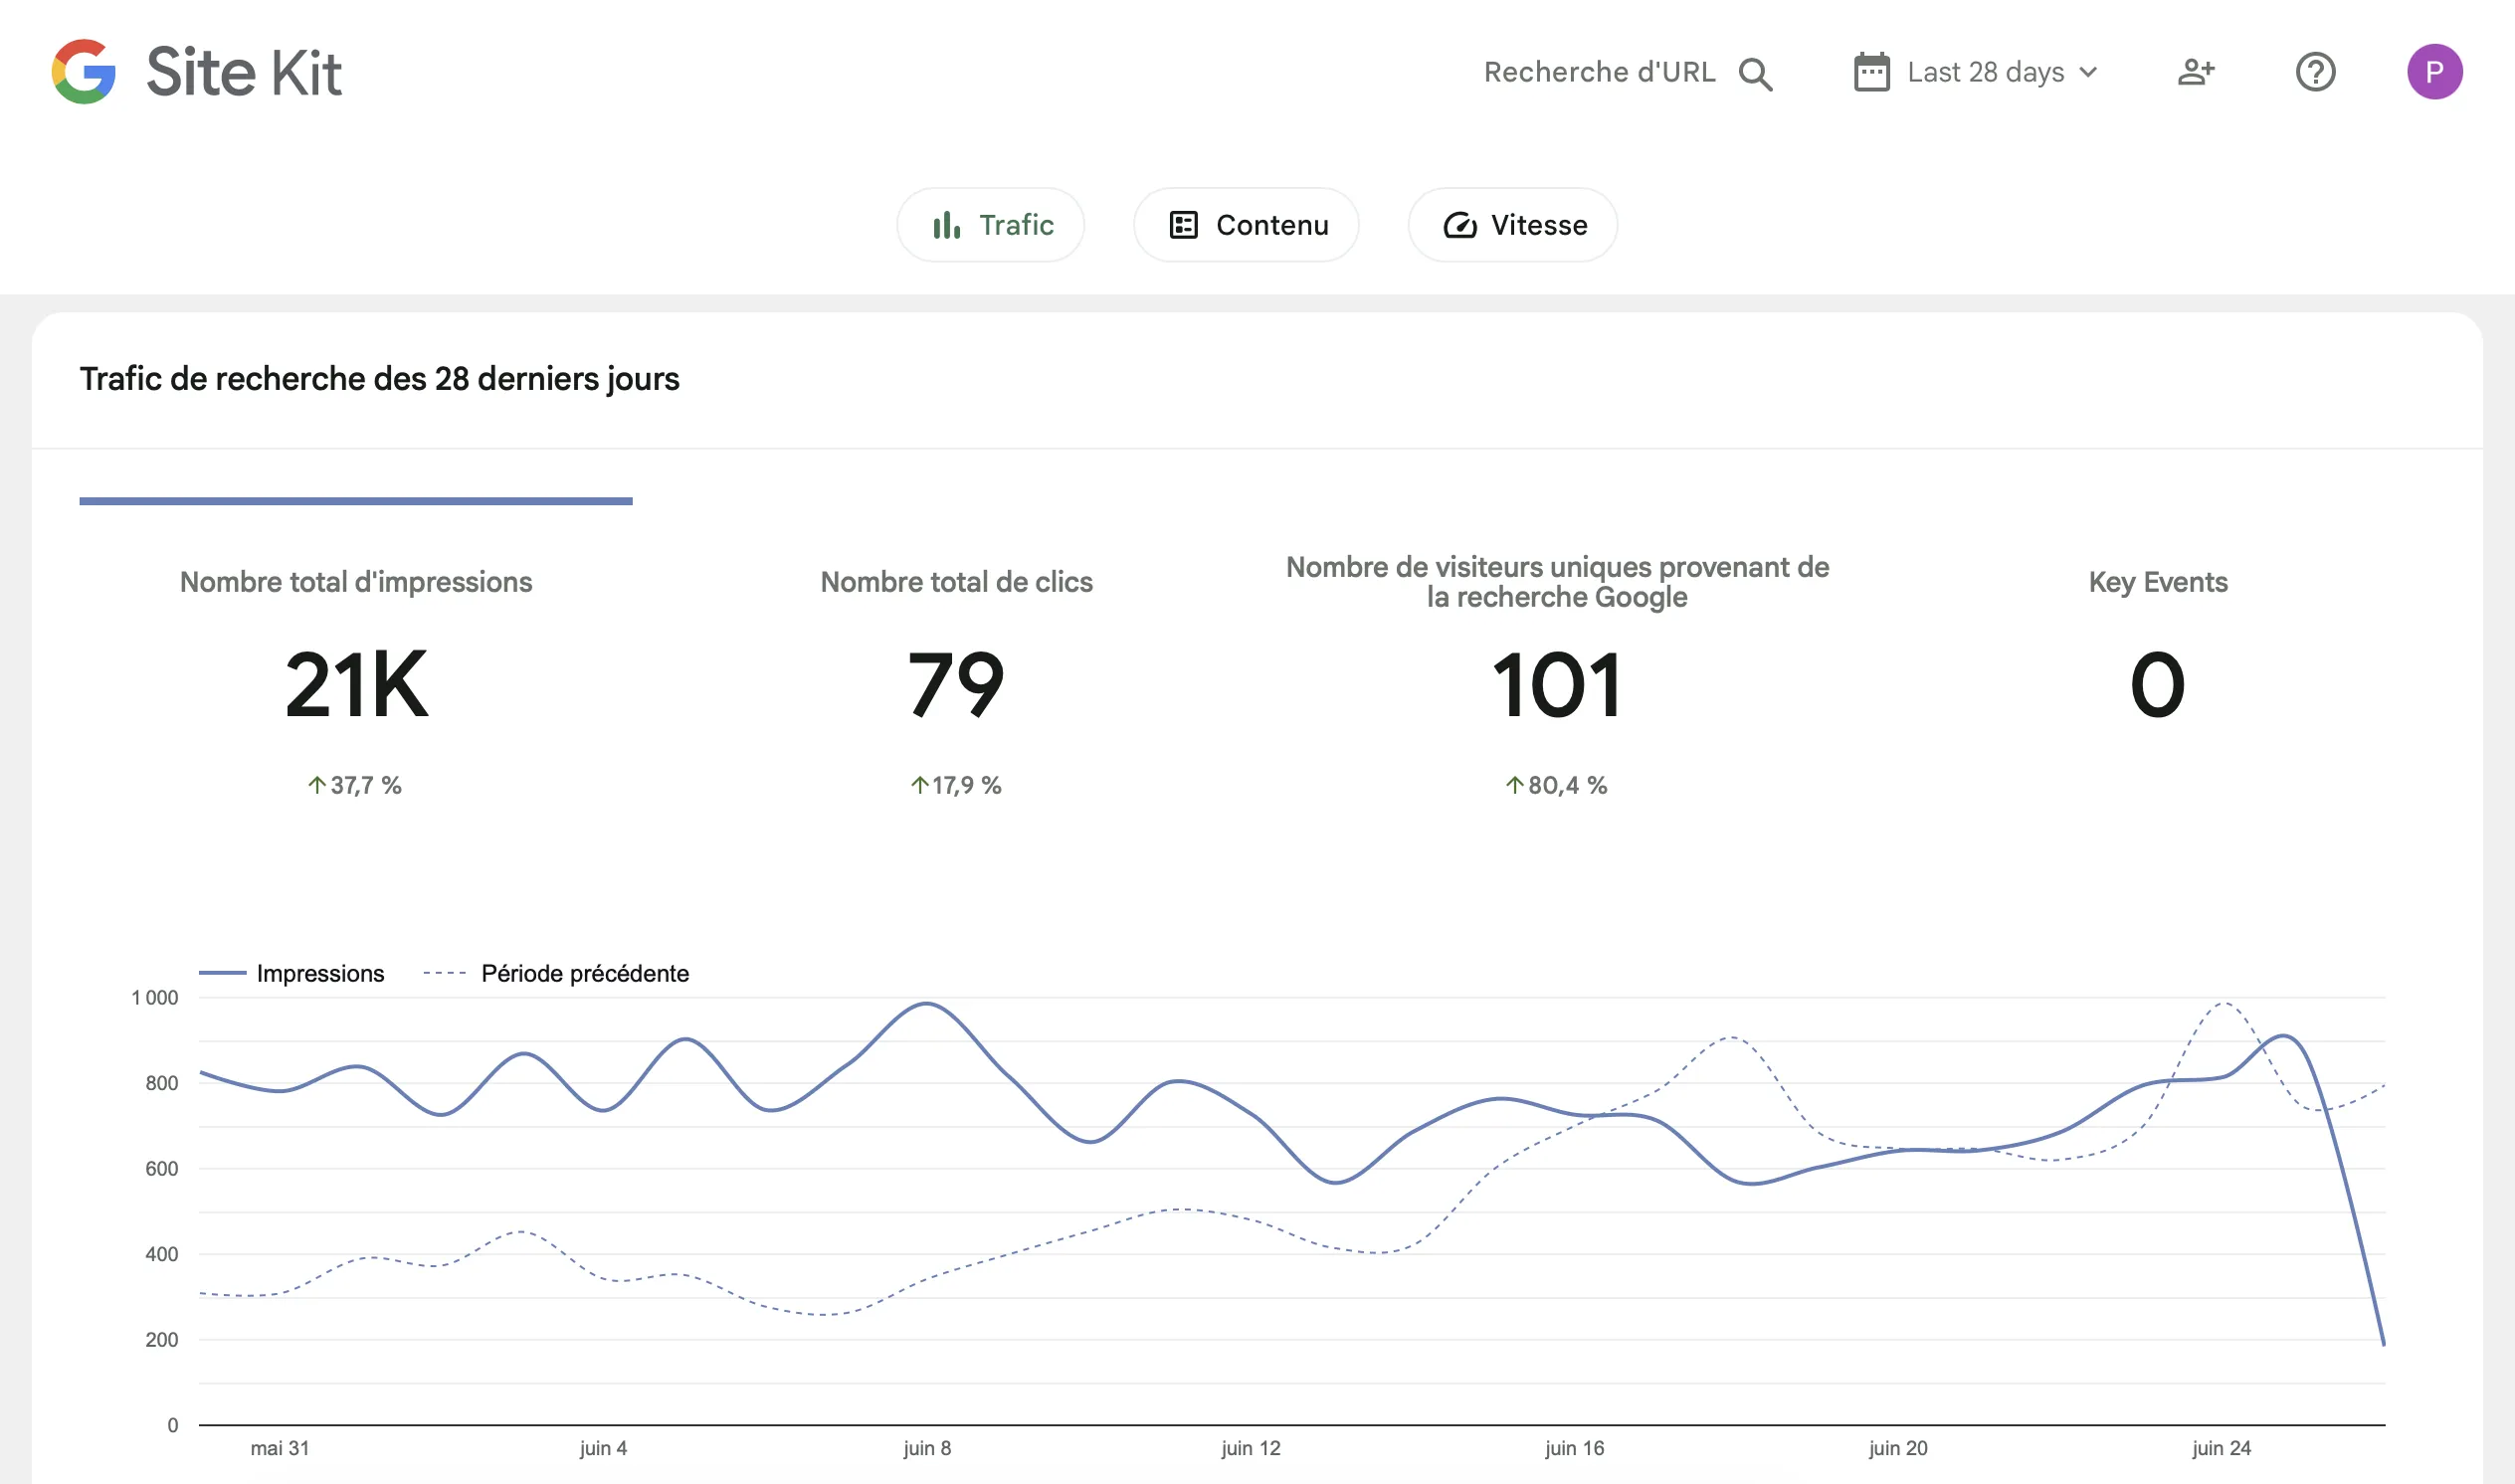Click the 21K impressions value
The image size is (2515, 1484).
click(356, 685)
